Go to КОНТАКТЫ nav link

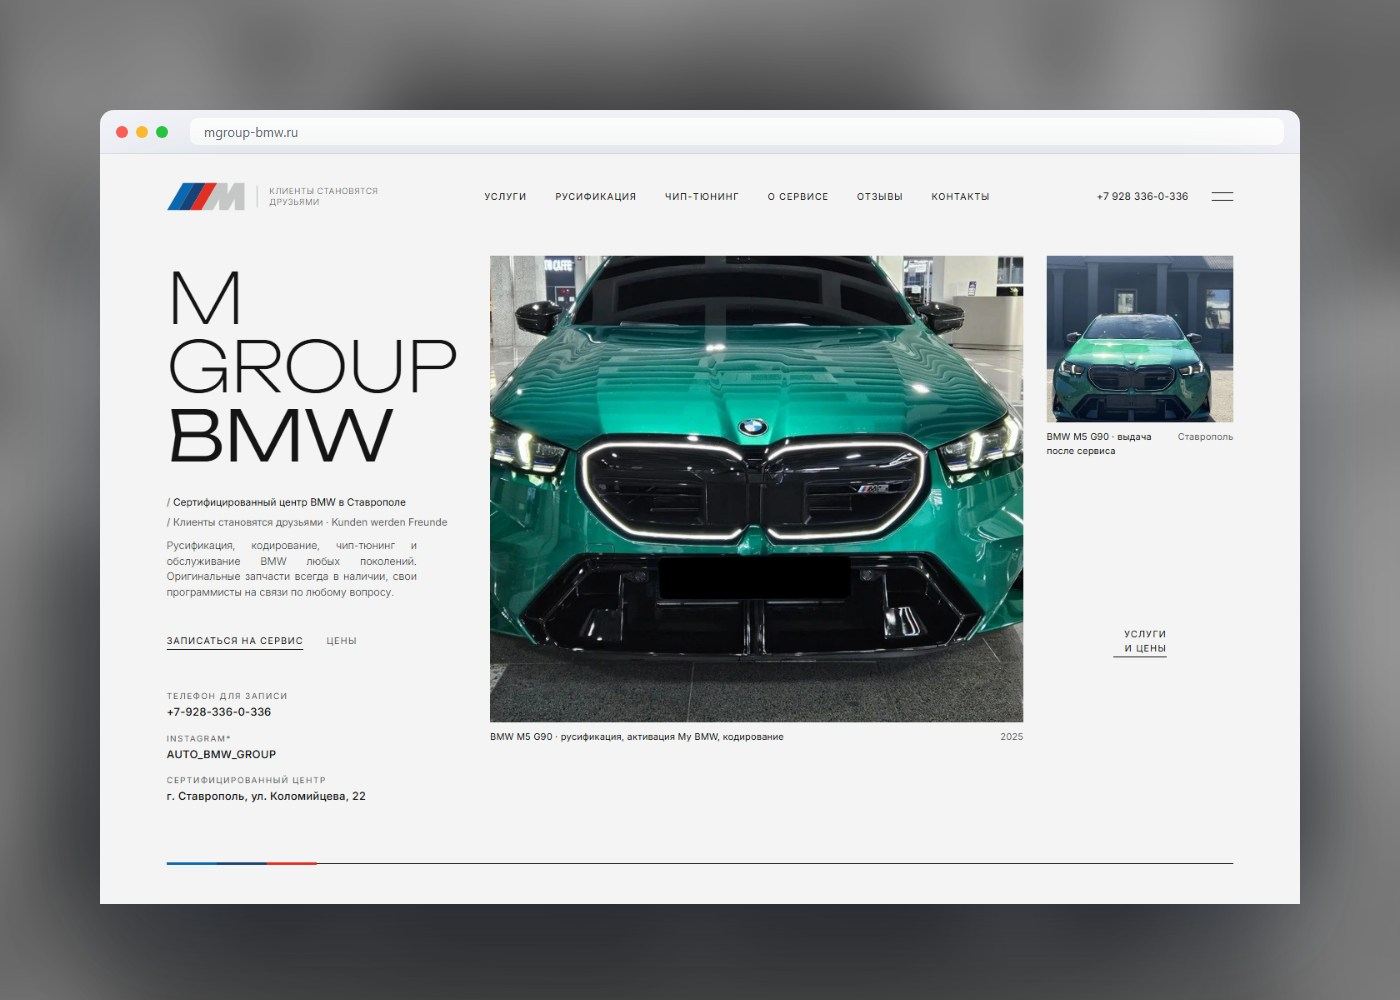(x=960, y=197)
